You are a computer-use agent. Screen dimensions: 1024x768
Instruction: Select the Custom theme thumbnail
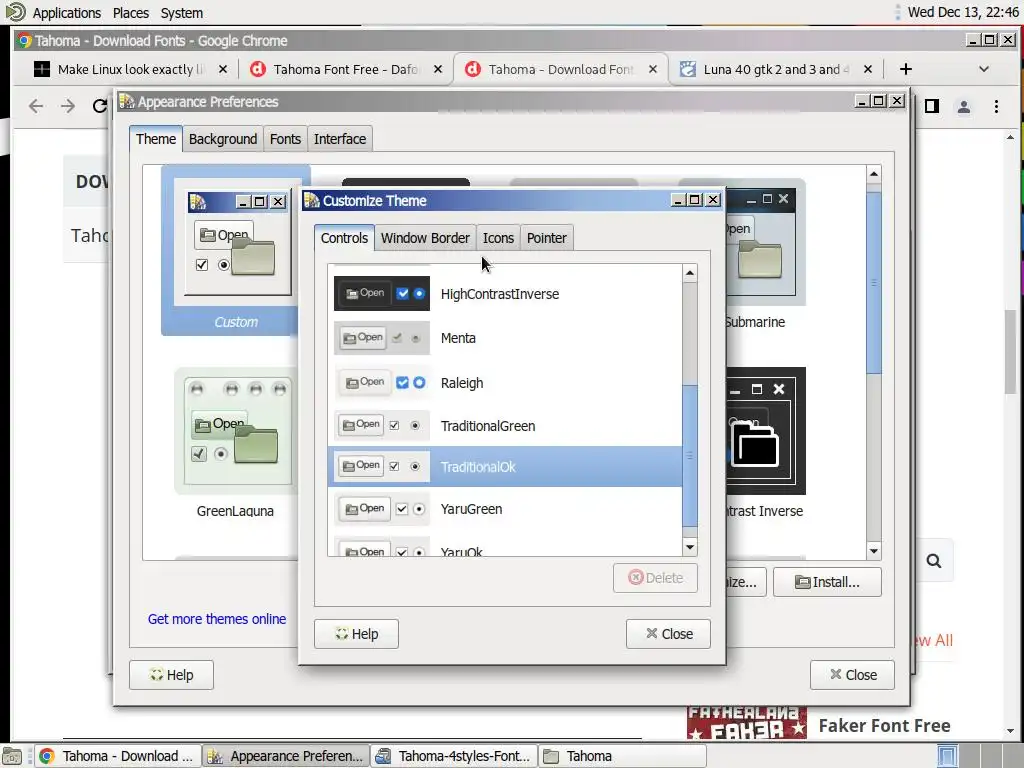pos(236,251)
